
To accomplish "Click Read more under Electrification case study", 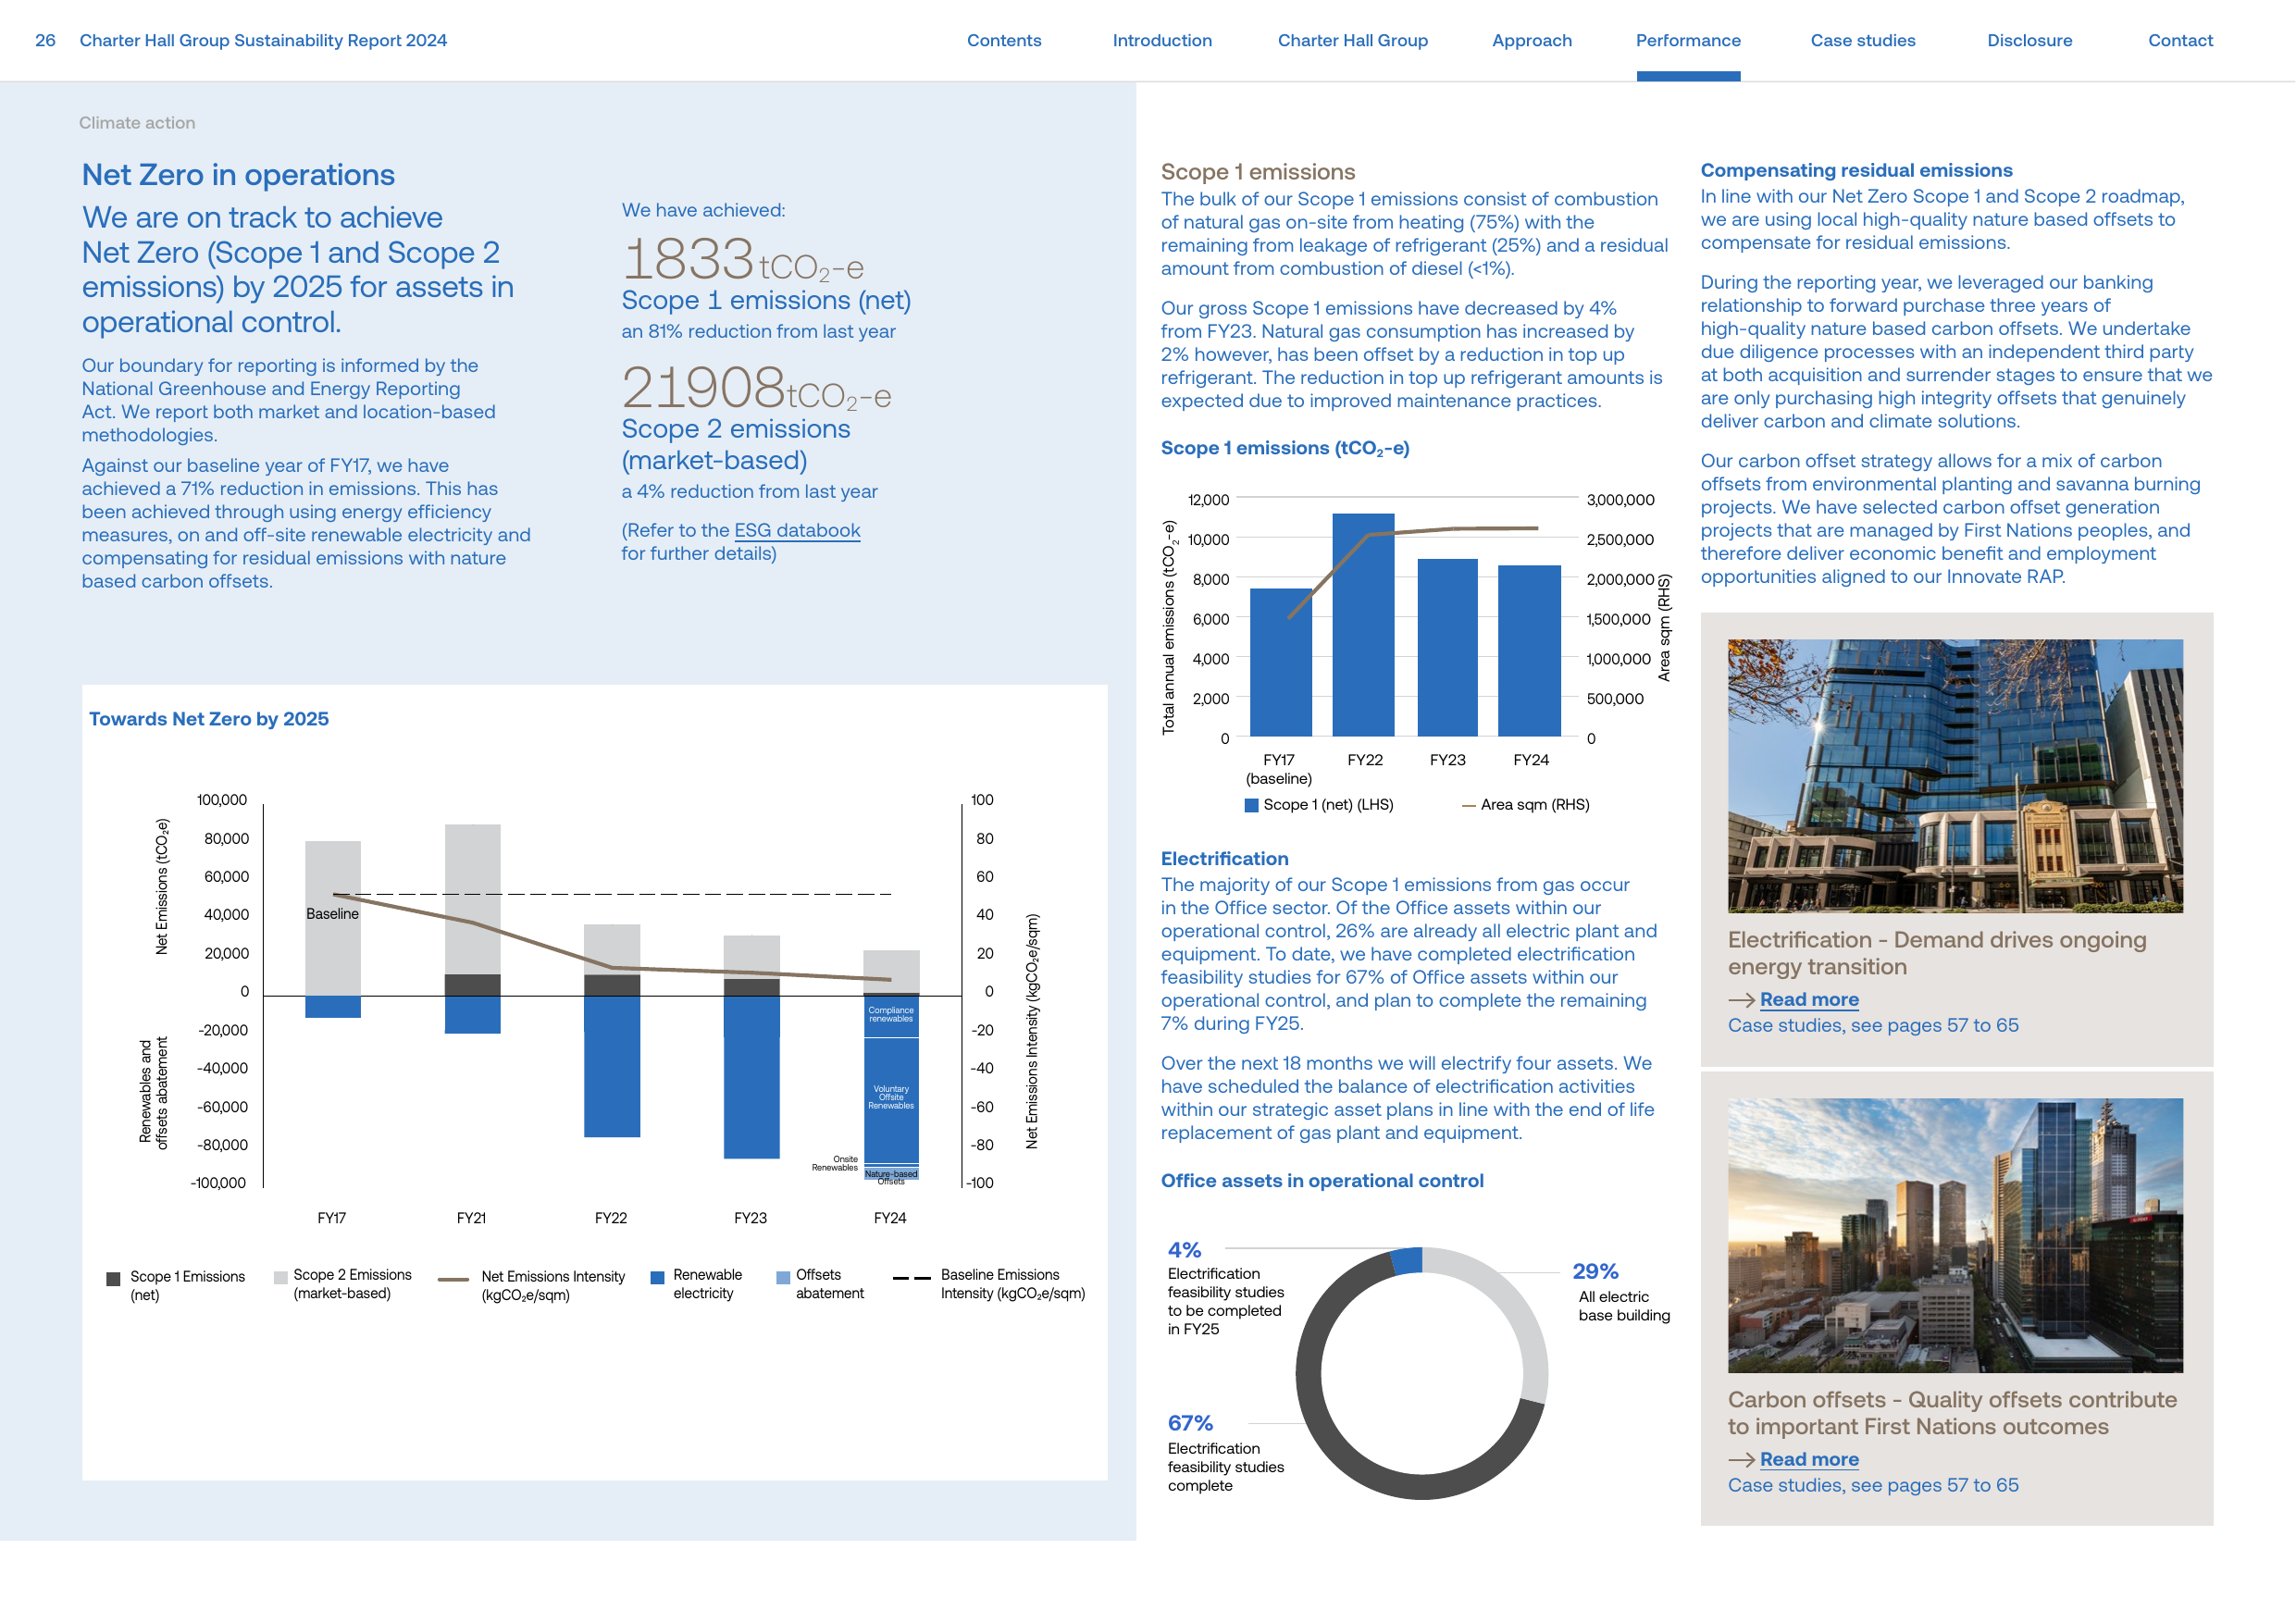I will [1809, 1000].
